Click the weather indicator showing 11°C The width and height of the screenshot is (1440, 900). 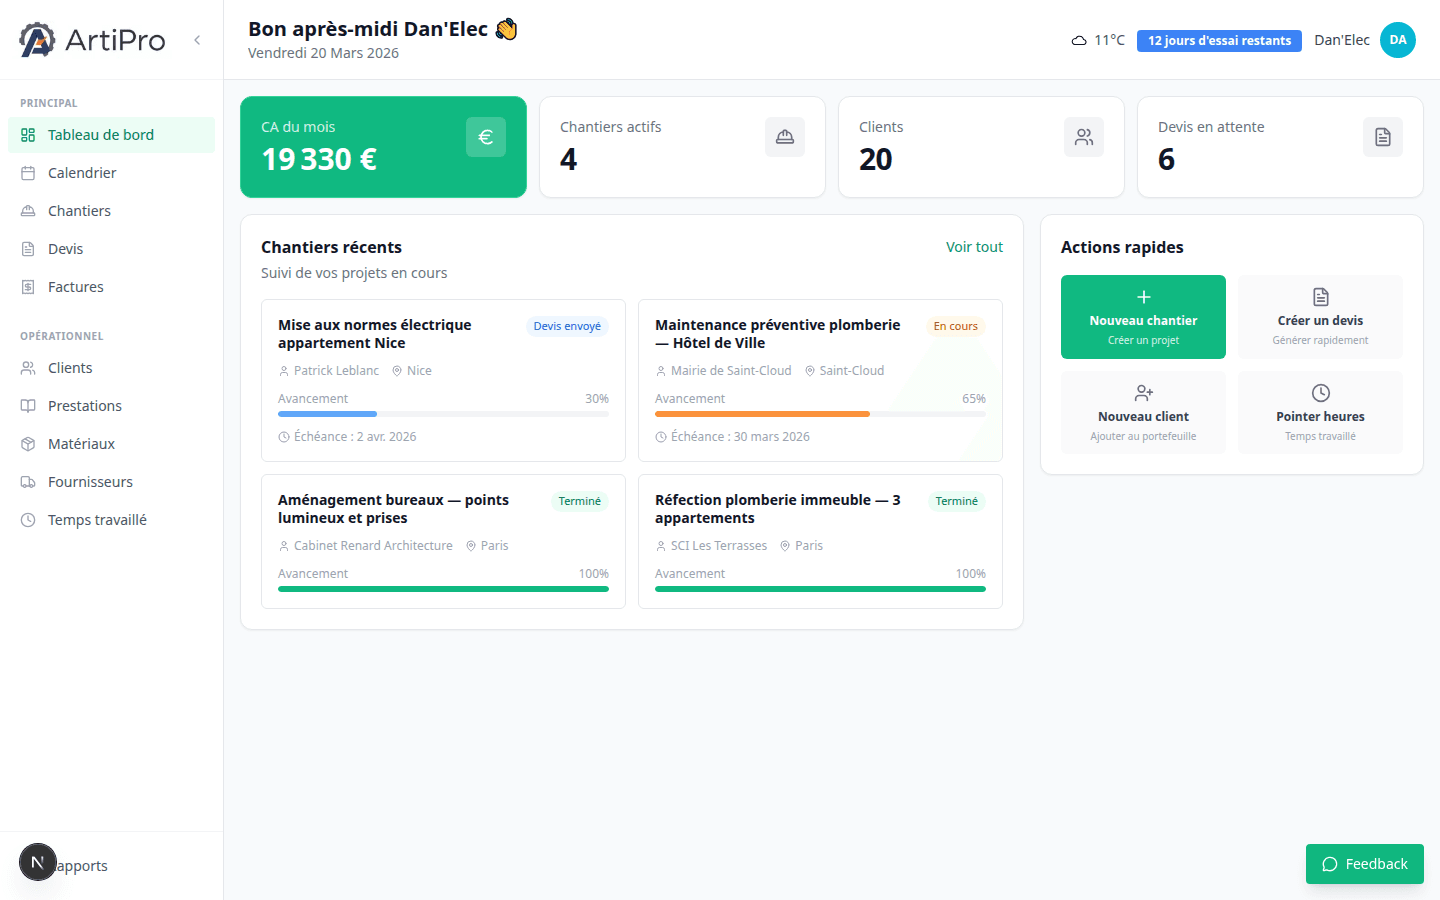tap(1098, 40)
